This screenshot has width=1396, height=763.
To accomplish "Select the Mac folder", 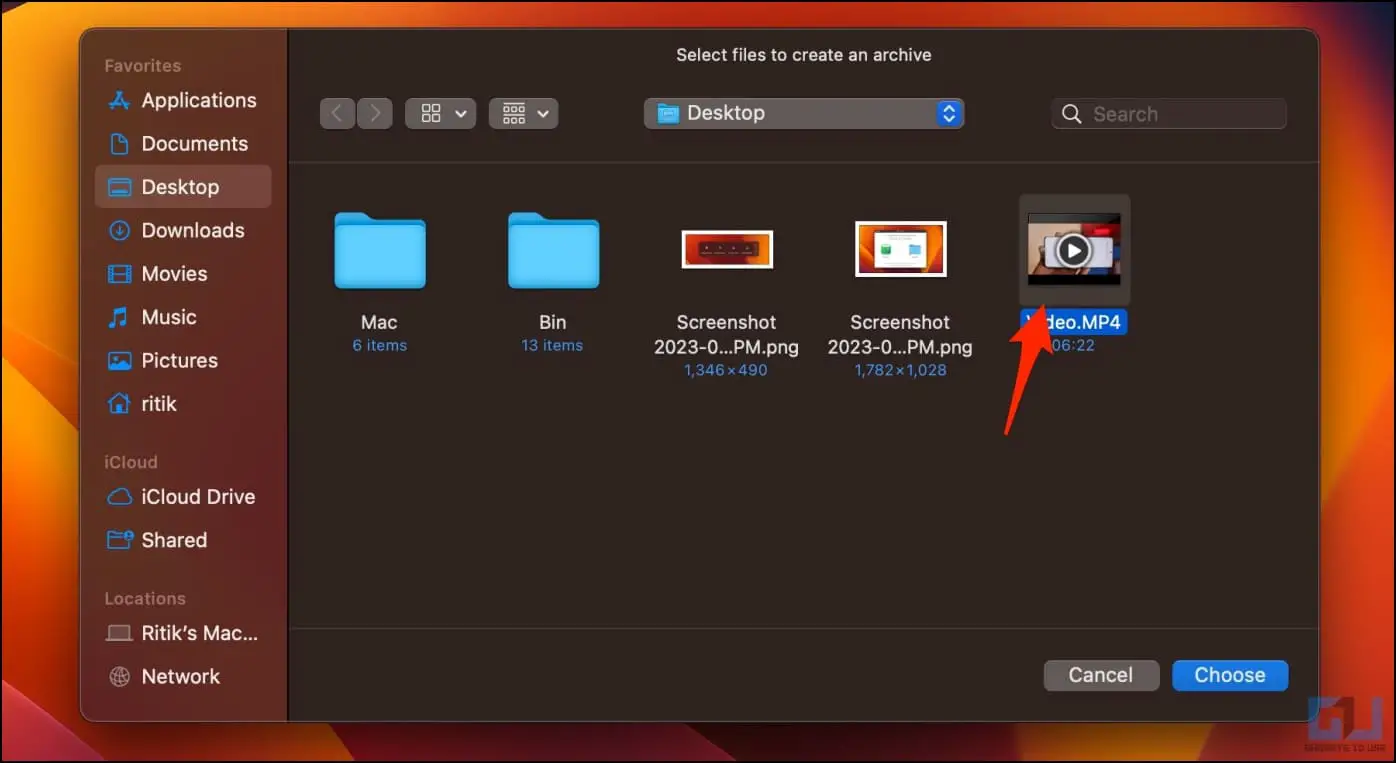I will click(x=379, y=250).
